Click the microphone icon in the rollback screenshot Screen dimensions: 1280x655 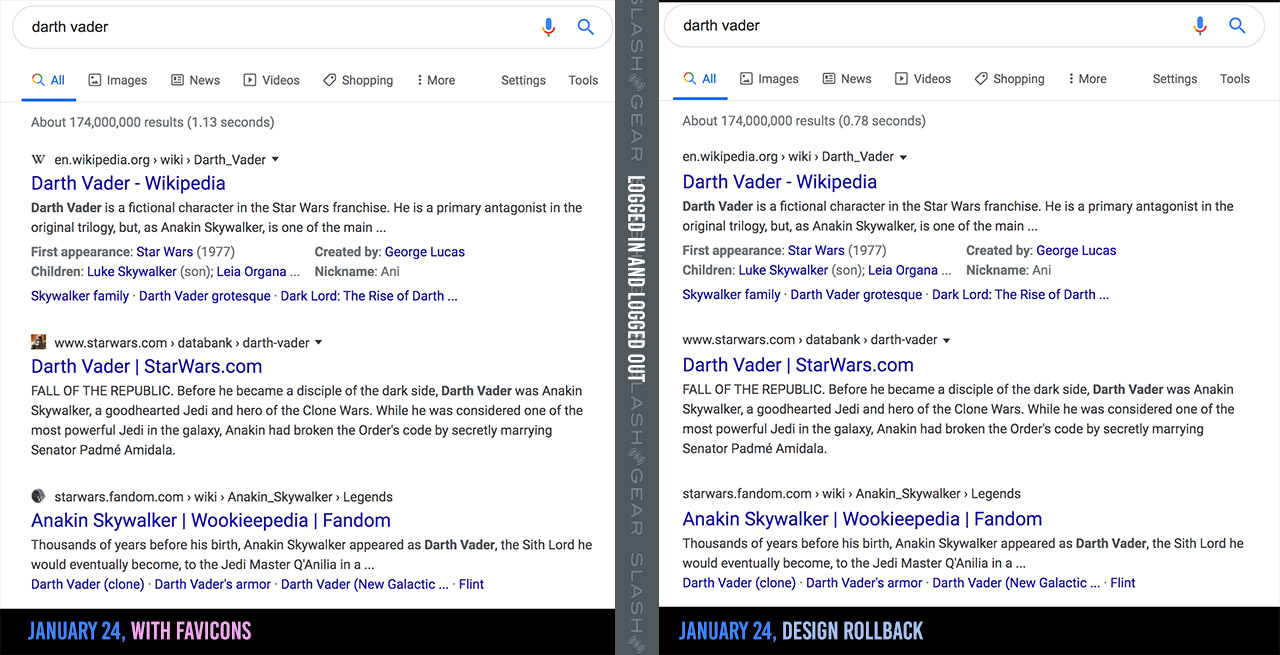[x=1200, y=26]
